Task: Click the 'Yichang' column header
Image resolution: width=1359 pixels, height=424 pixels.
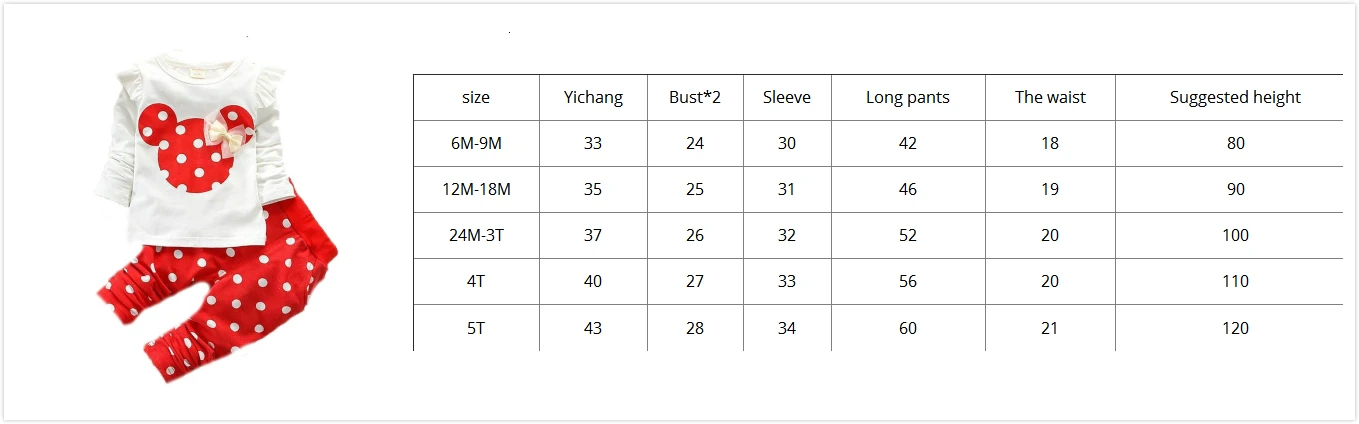Action: pyautogui.click(x=593, y=97)
